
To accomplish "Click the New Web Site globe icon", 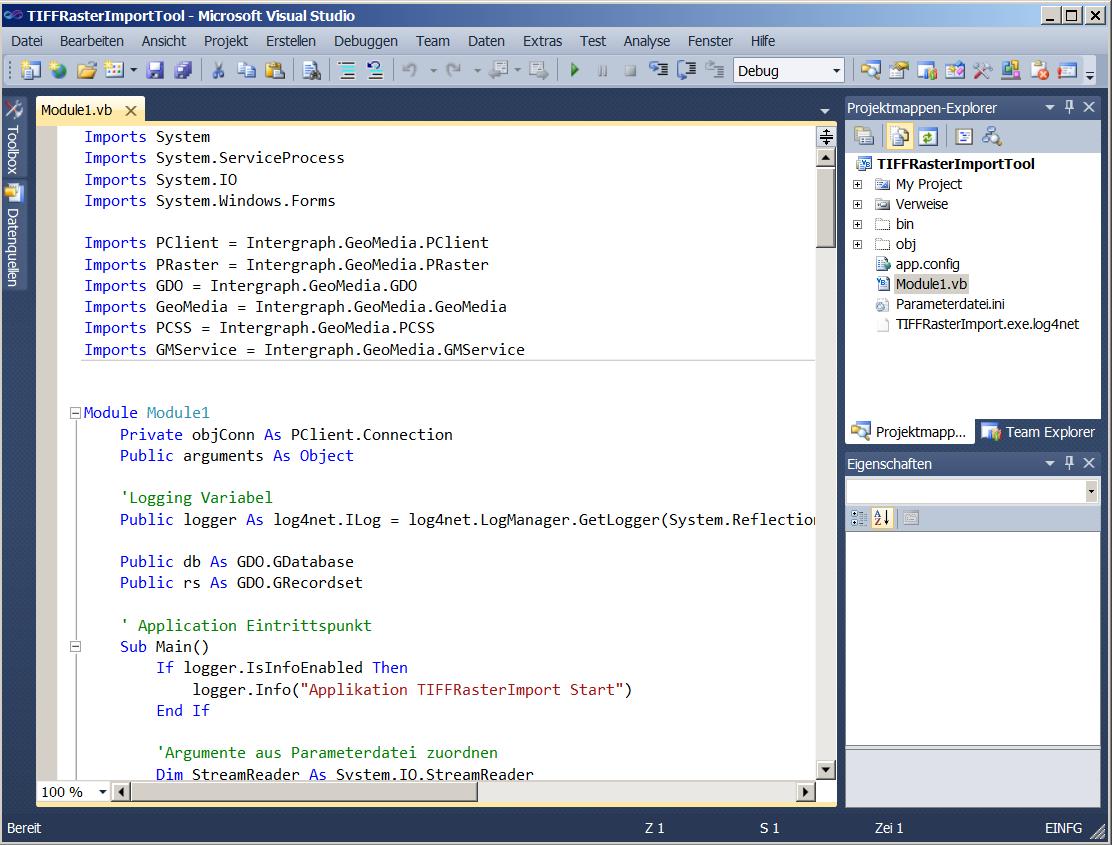I will pyautogui.click(x=58, y=70).
